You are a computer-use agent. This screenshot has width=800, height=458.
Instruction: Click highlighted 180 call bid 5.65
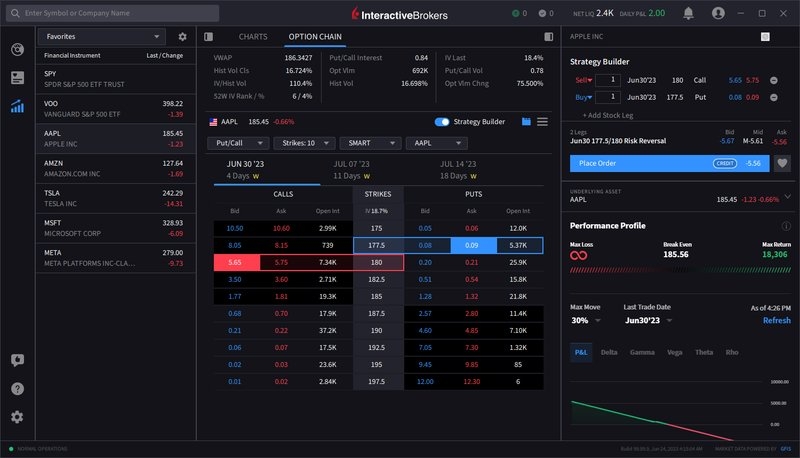coord(235,263)
